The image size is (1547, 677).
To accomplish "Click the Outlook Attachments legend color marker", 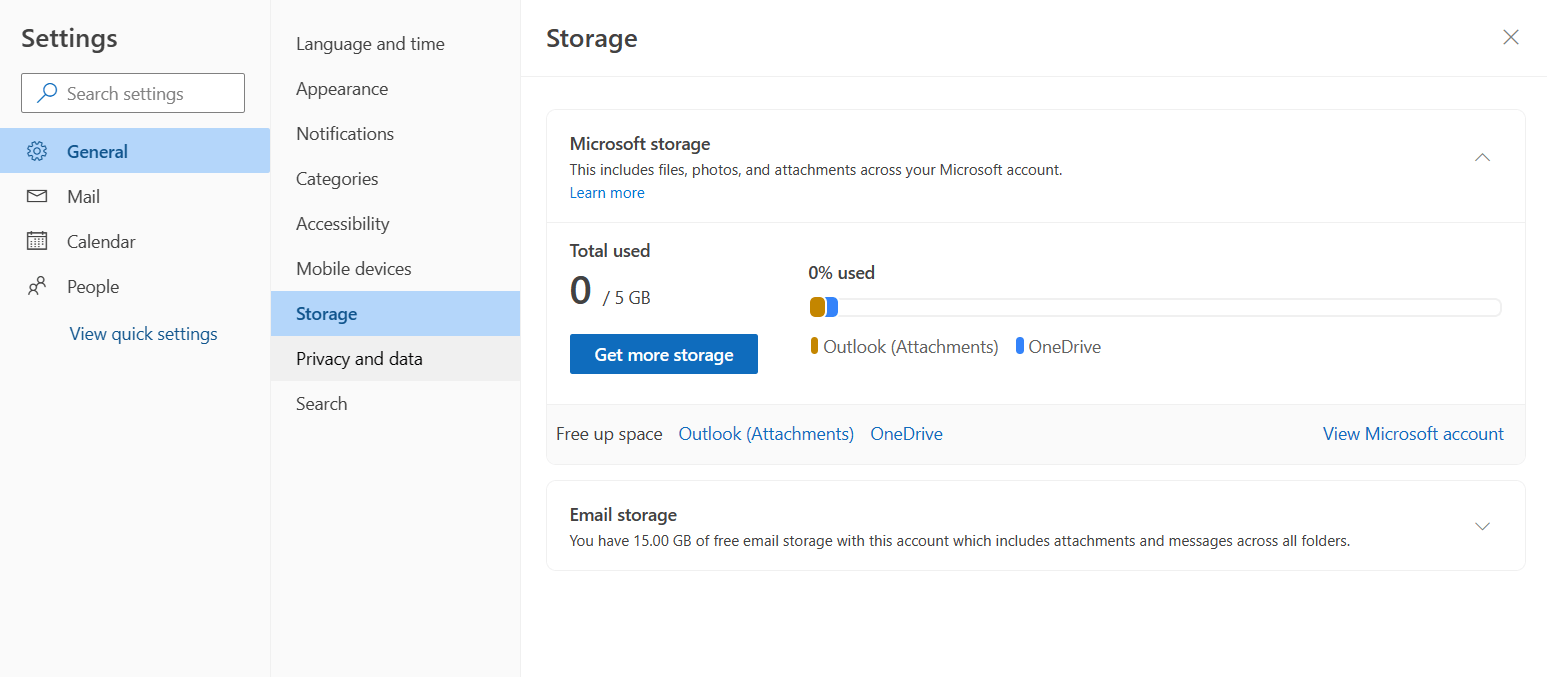I will [815, 347].
